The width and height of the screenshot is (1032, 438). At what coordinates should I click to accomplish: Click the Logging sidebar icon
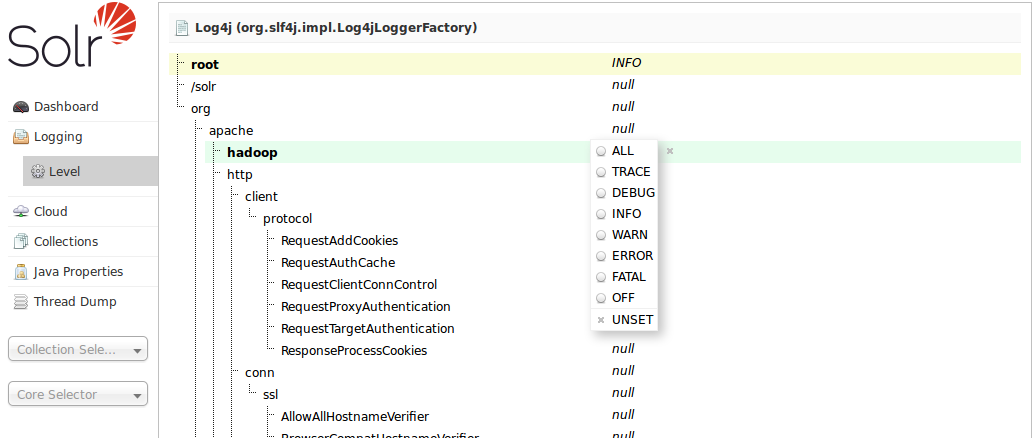coord(20,137)
